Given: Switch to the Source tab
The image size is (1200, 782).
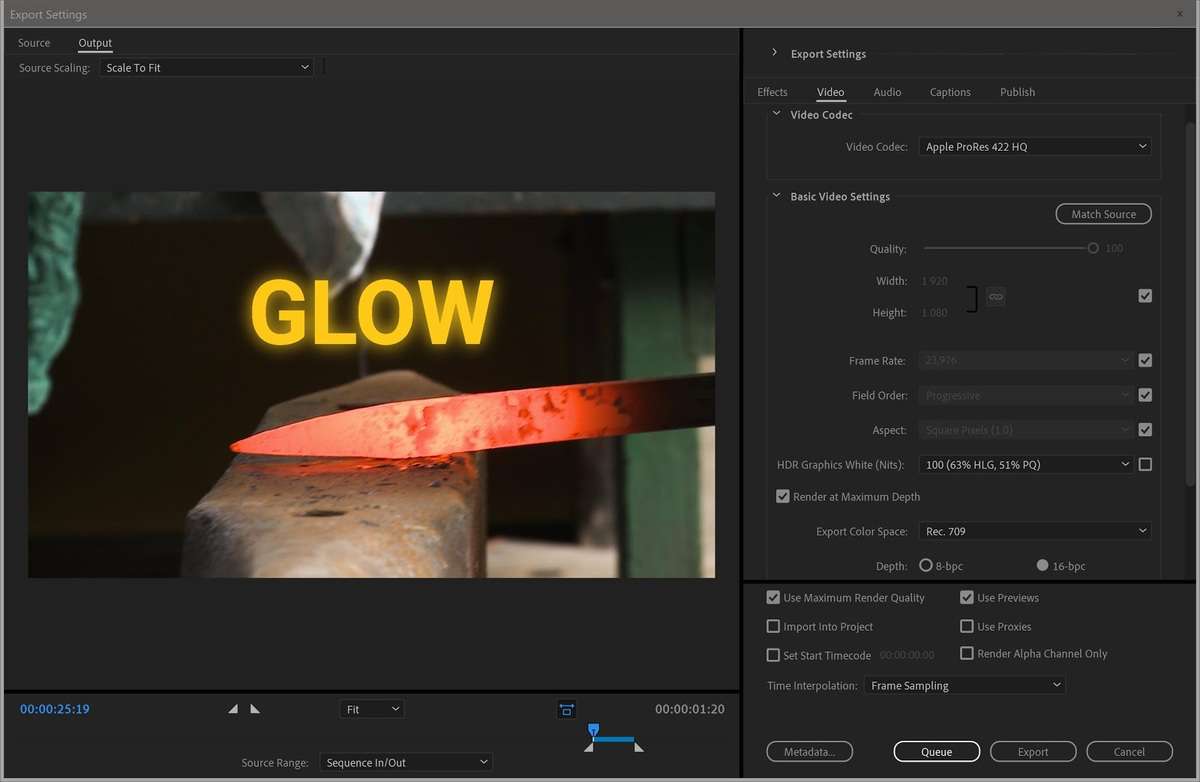Looking at the screenshot, I should pos(33,43).
